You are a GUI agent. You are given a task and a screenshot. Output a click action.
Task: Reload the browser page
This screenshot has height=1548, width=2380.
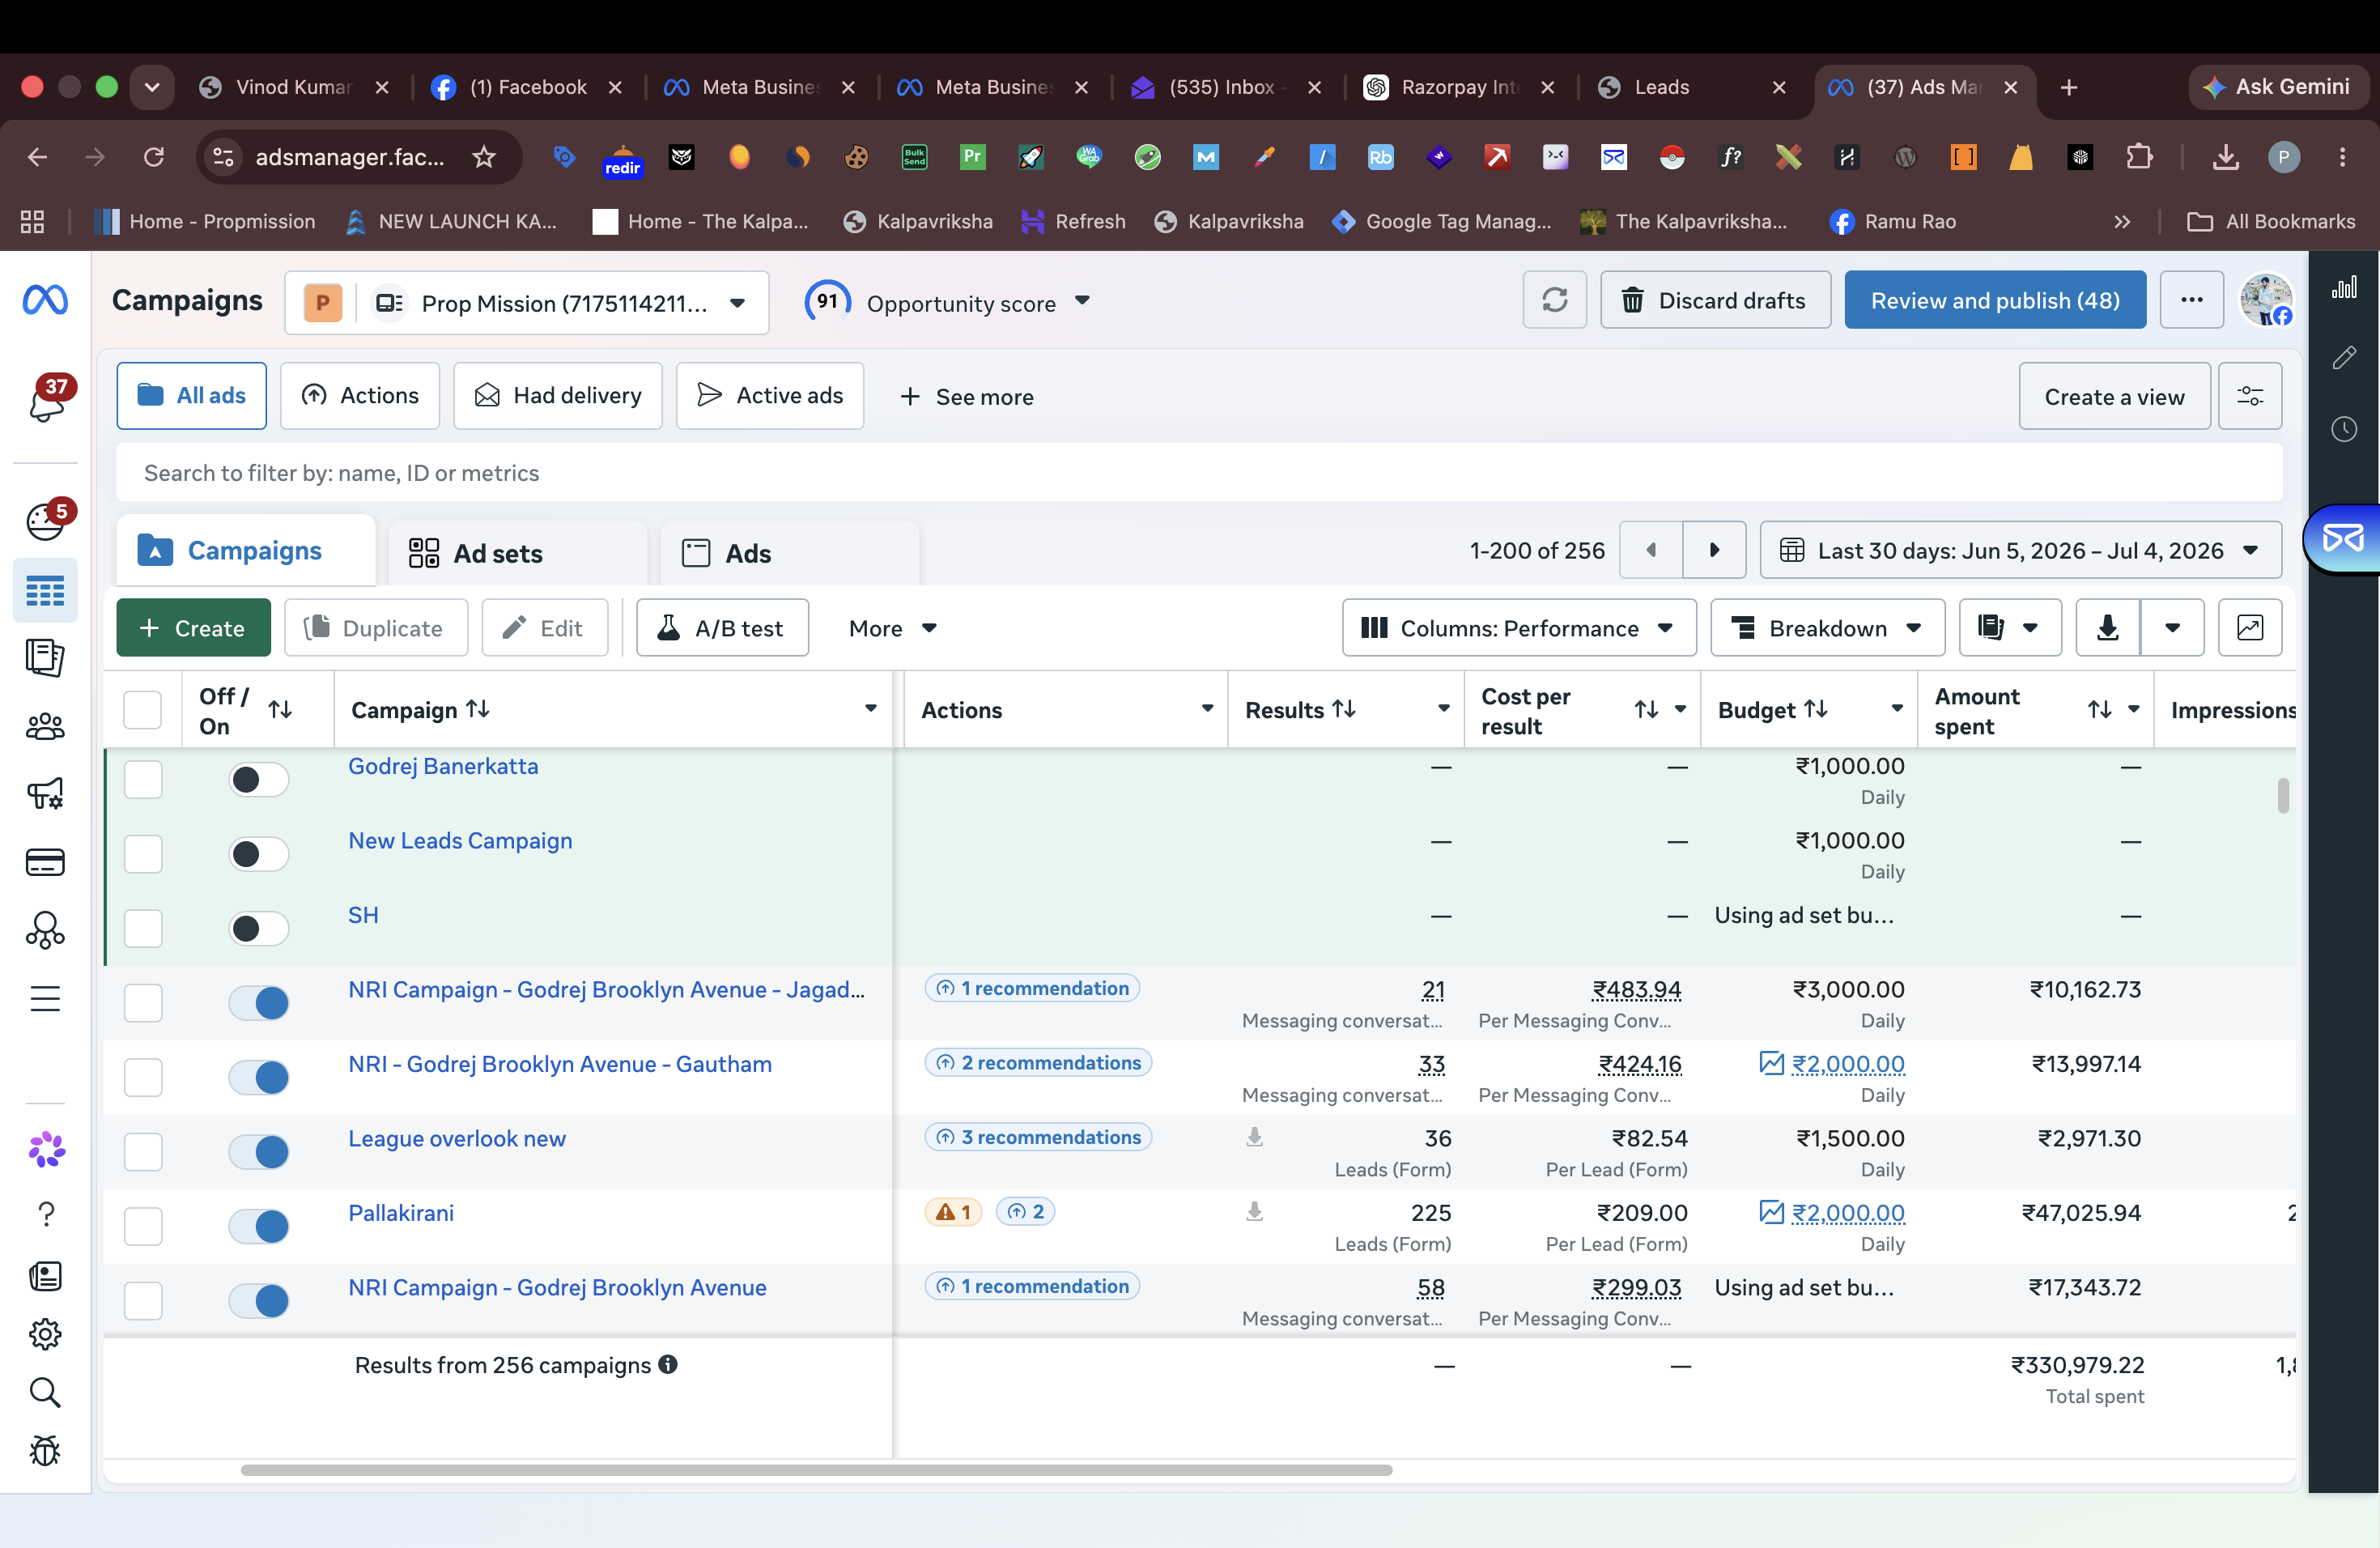(153, 157)
